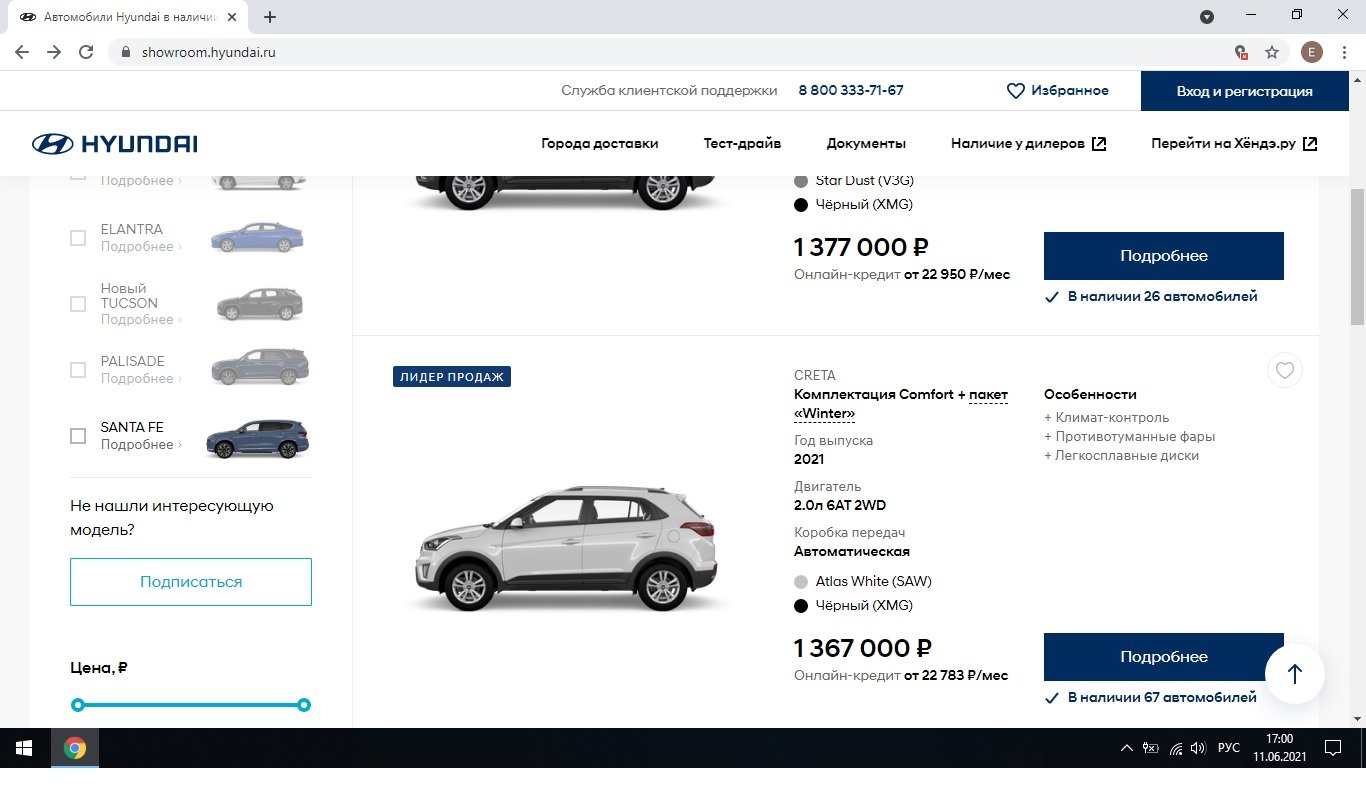Viewport: 1366px width, 806px height.
Task: Open Наличие у дилеров link
Action: (1029, 144)
